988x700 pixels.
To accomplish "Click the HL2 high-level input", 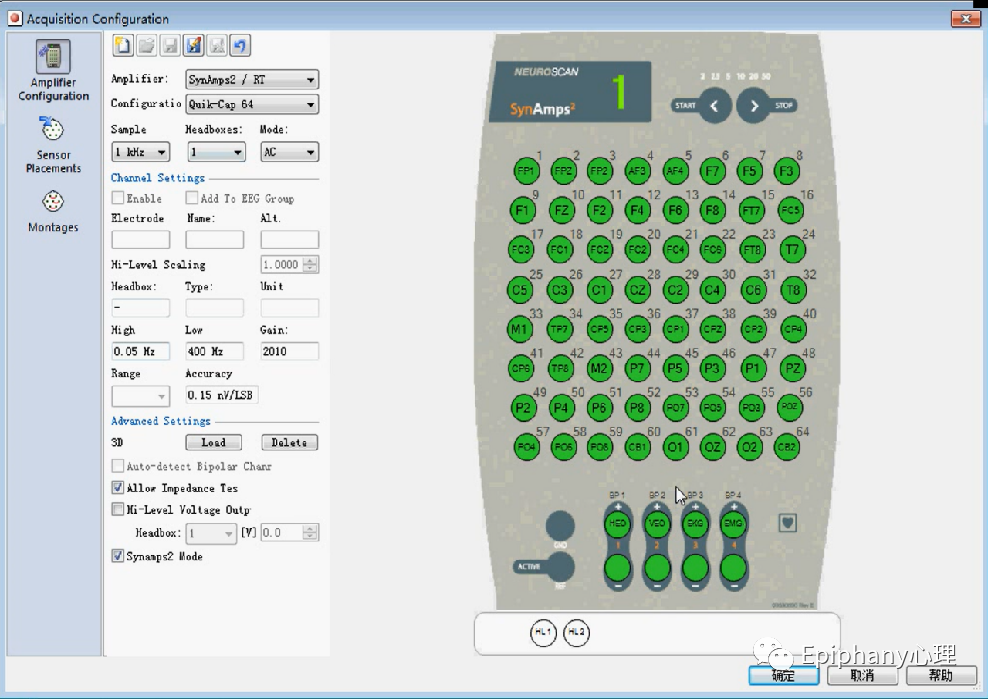I will tap(576, 632).
